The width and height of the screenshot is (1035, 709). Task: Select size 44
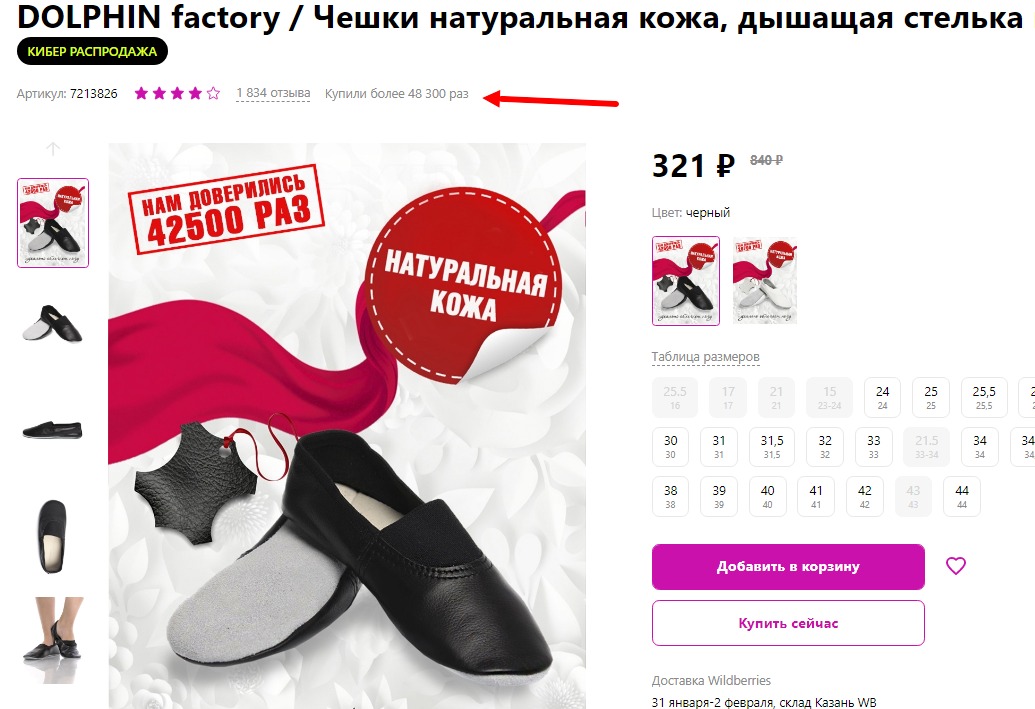(x=962, y=496)
